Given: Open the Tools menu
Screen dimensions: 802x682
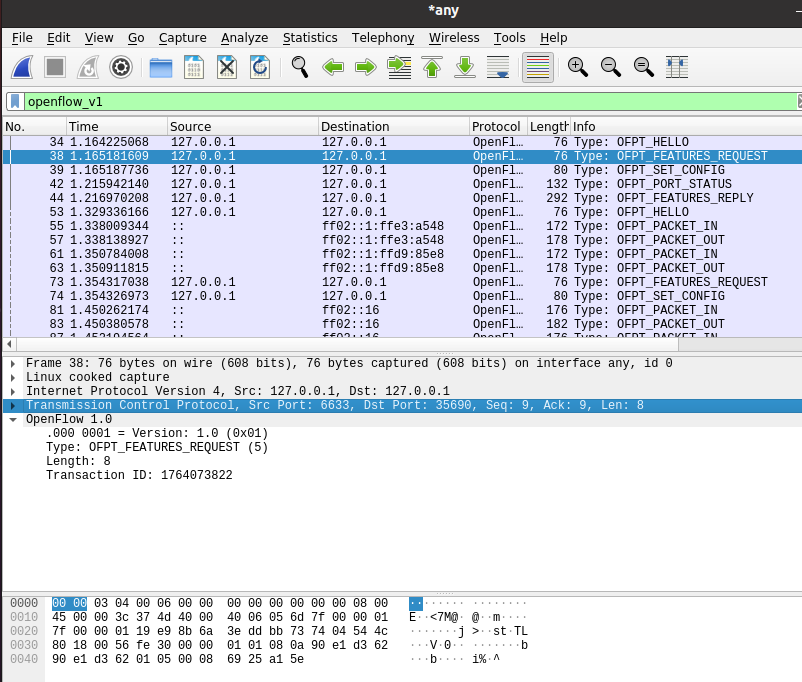Looking at the screenshot, I should click(509, 38).
